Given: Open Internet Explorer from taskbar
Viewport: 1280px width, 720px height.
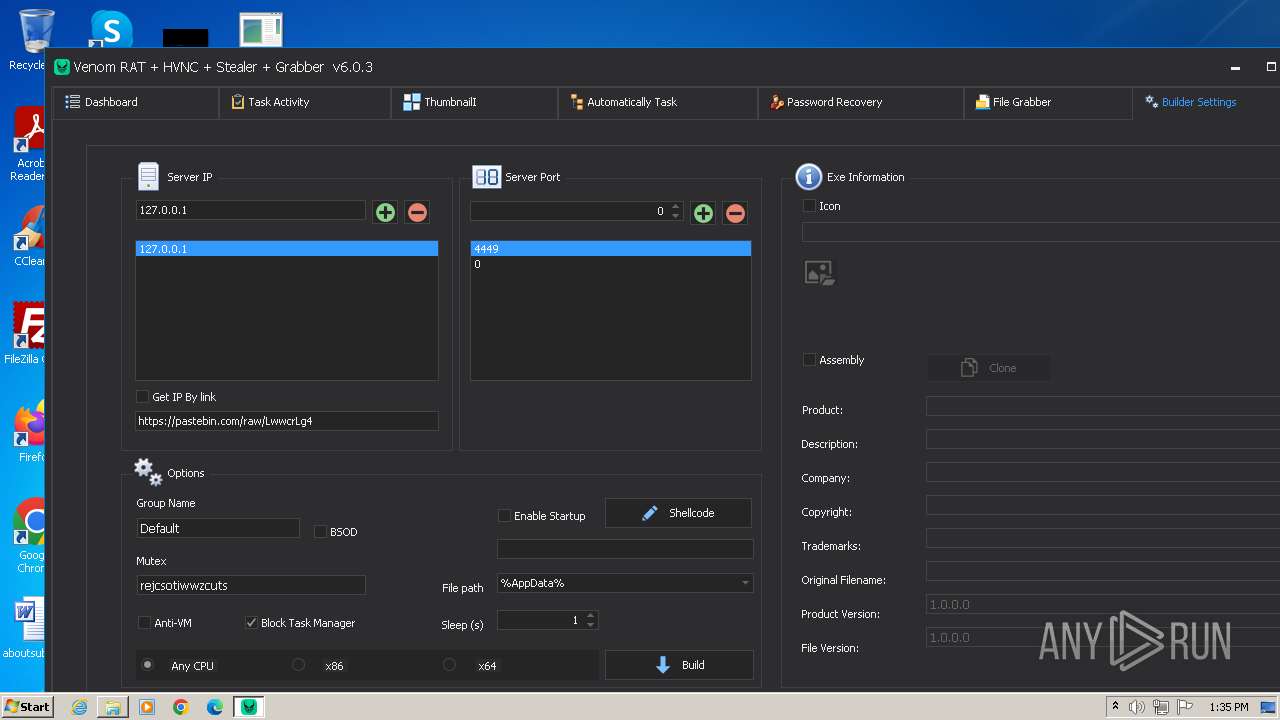Looking at the screenshot, I should [79, 707].
